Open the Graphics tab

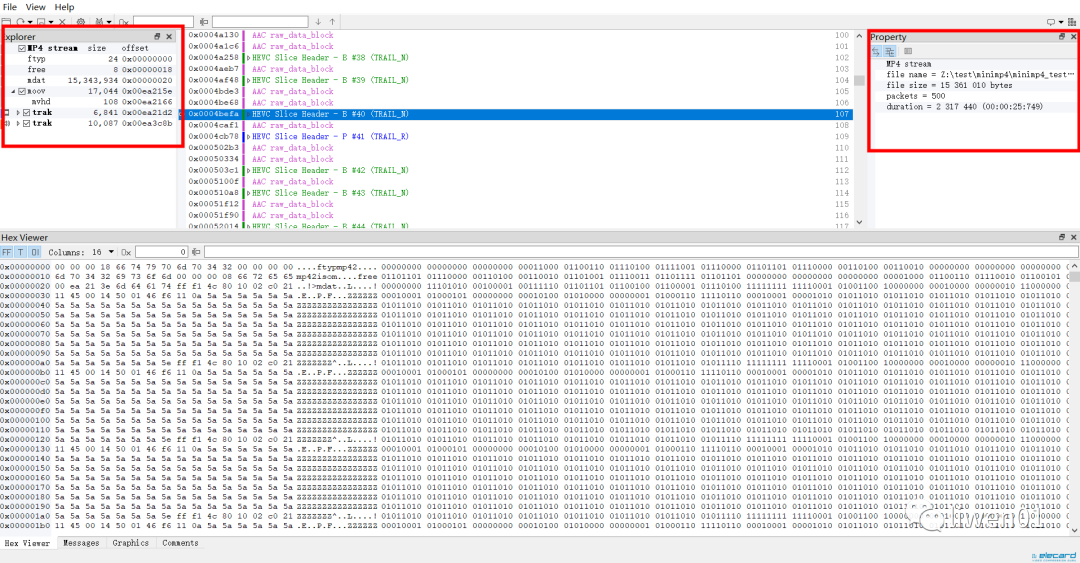pyautogui.click(x=130, y=543)
